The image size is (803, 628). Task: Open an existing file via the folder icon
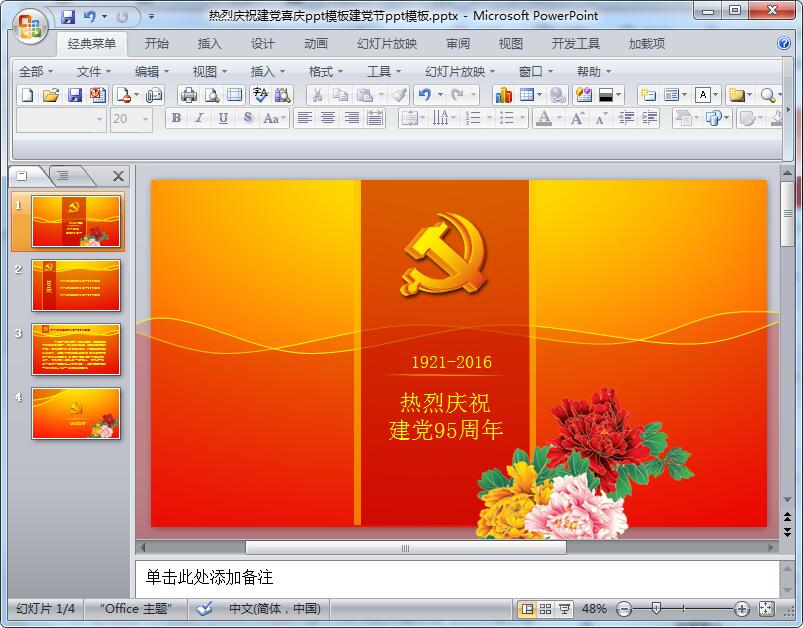pos(51,95)
